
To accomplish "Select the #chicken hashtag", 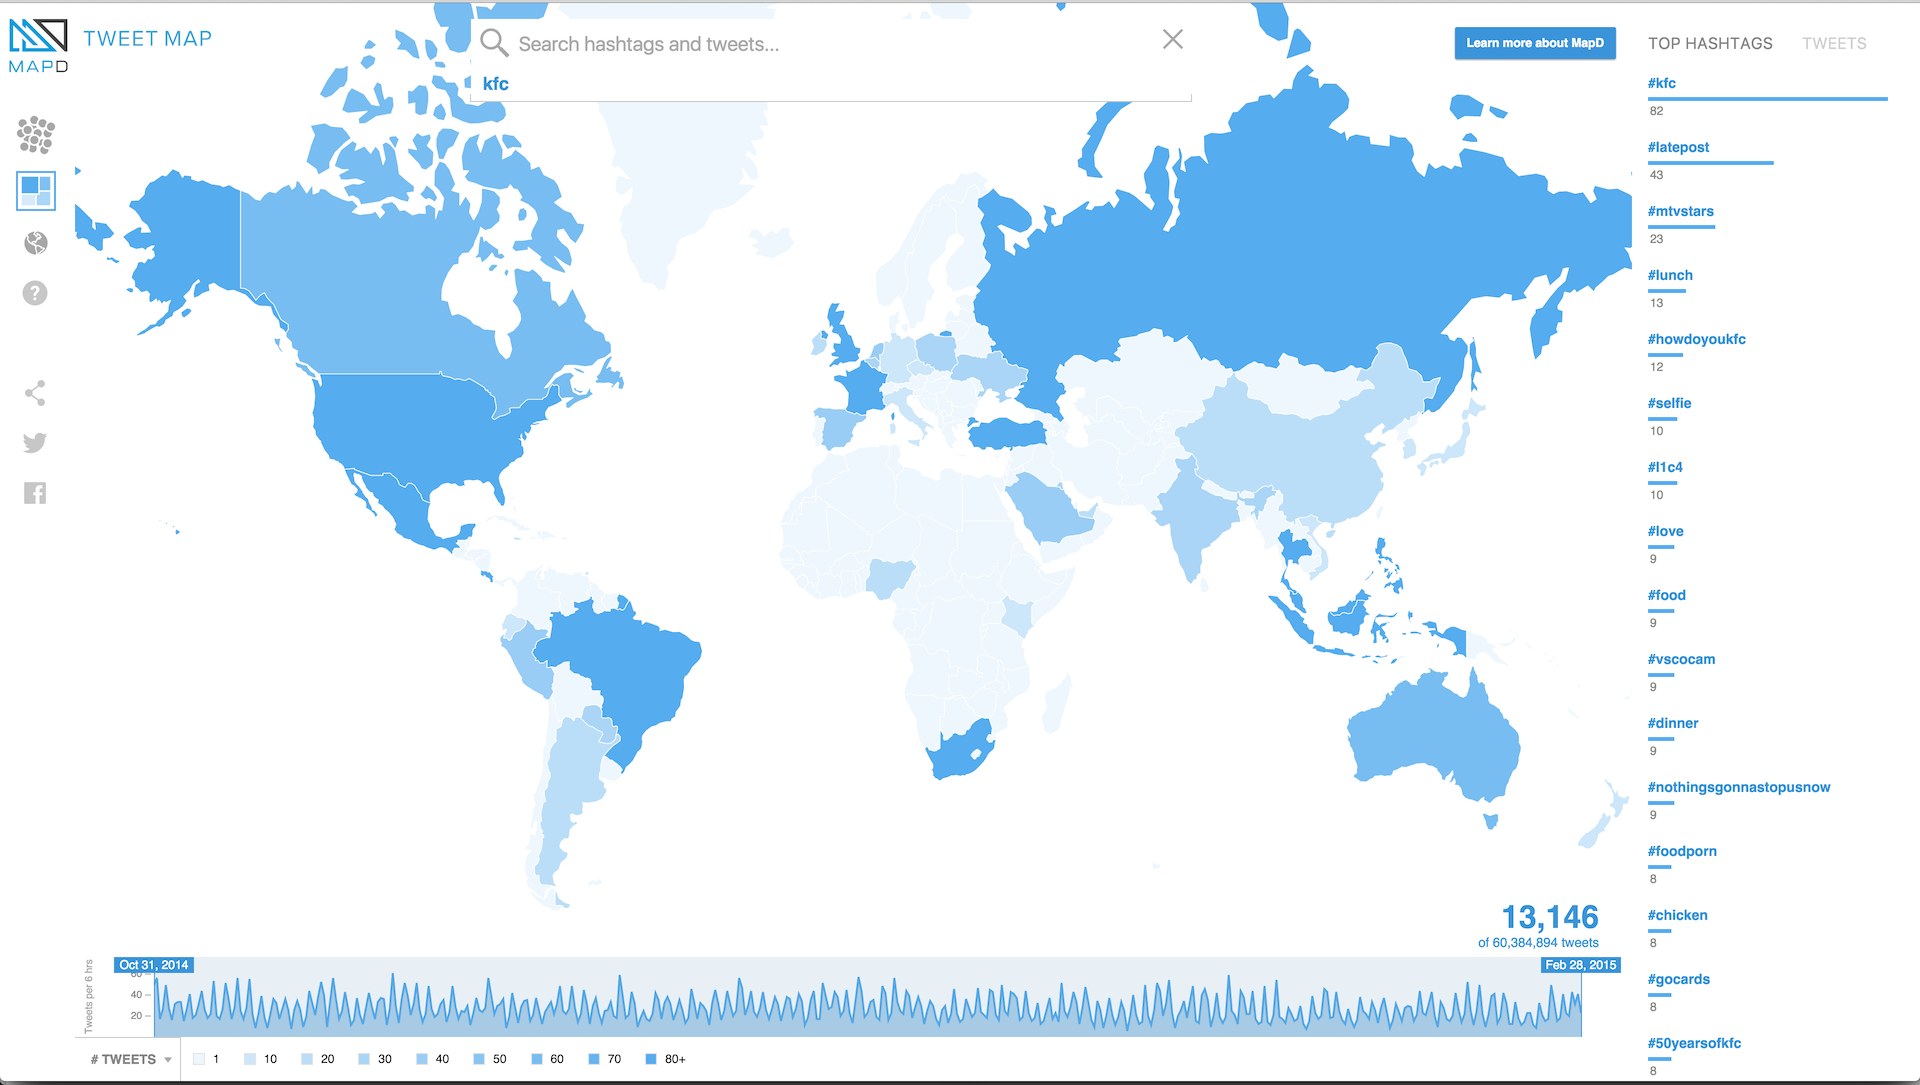I will (1678, 915).
